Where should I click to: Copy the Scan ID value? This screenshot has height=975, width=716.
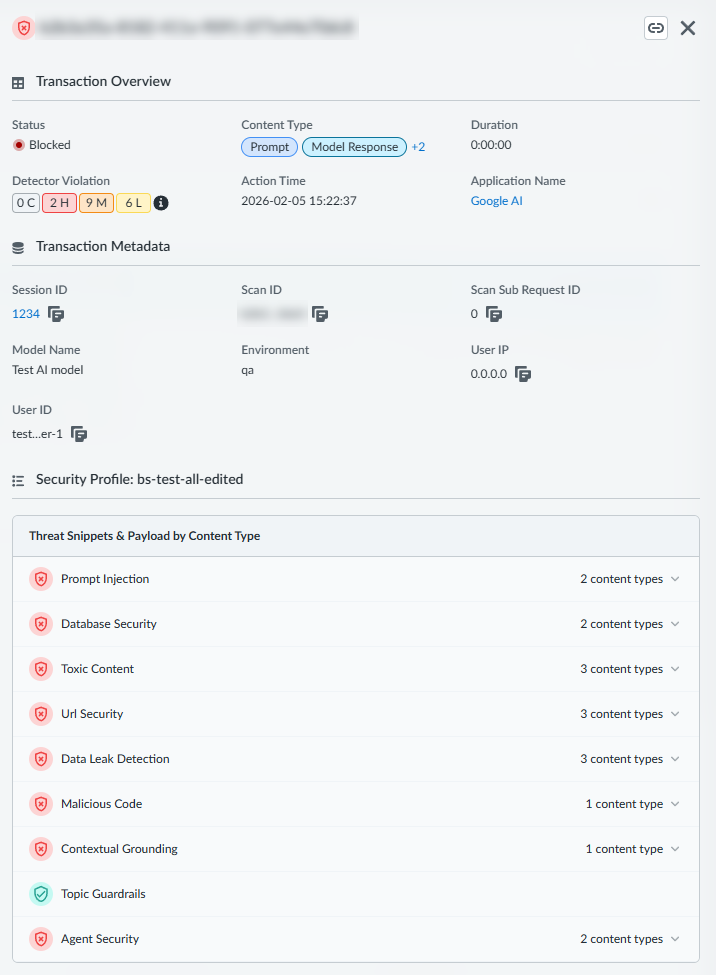(x=320, y=314)
